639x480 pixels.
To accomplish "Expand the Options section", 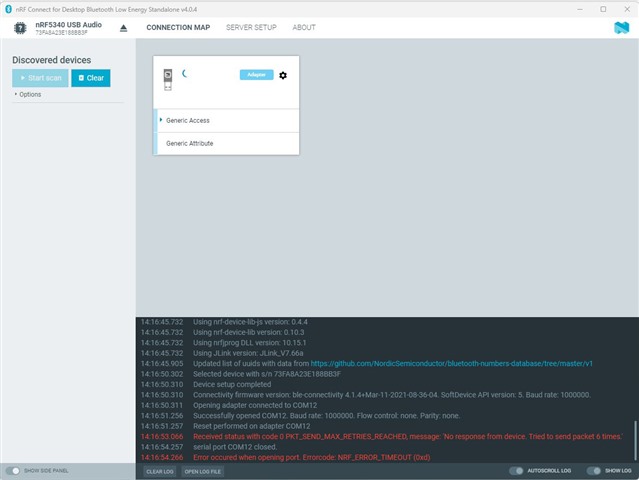I will (28, 95).
